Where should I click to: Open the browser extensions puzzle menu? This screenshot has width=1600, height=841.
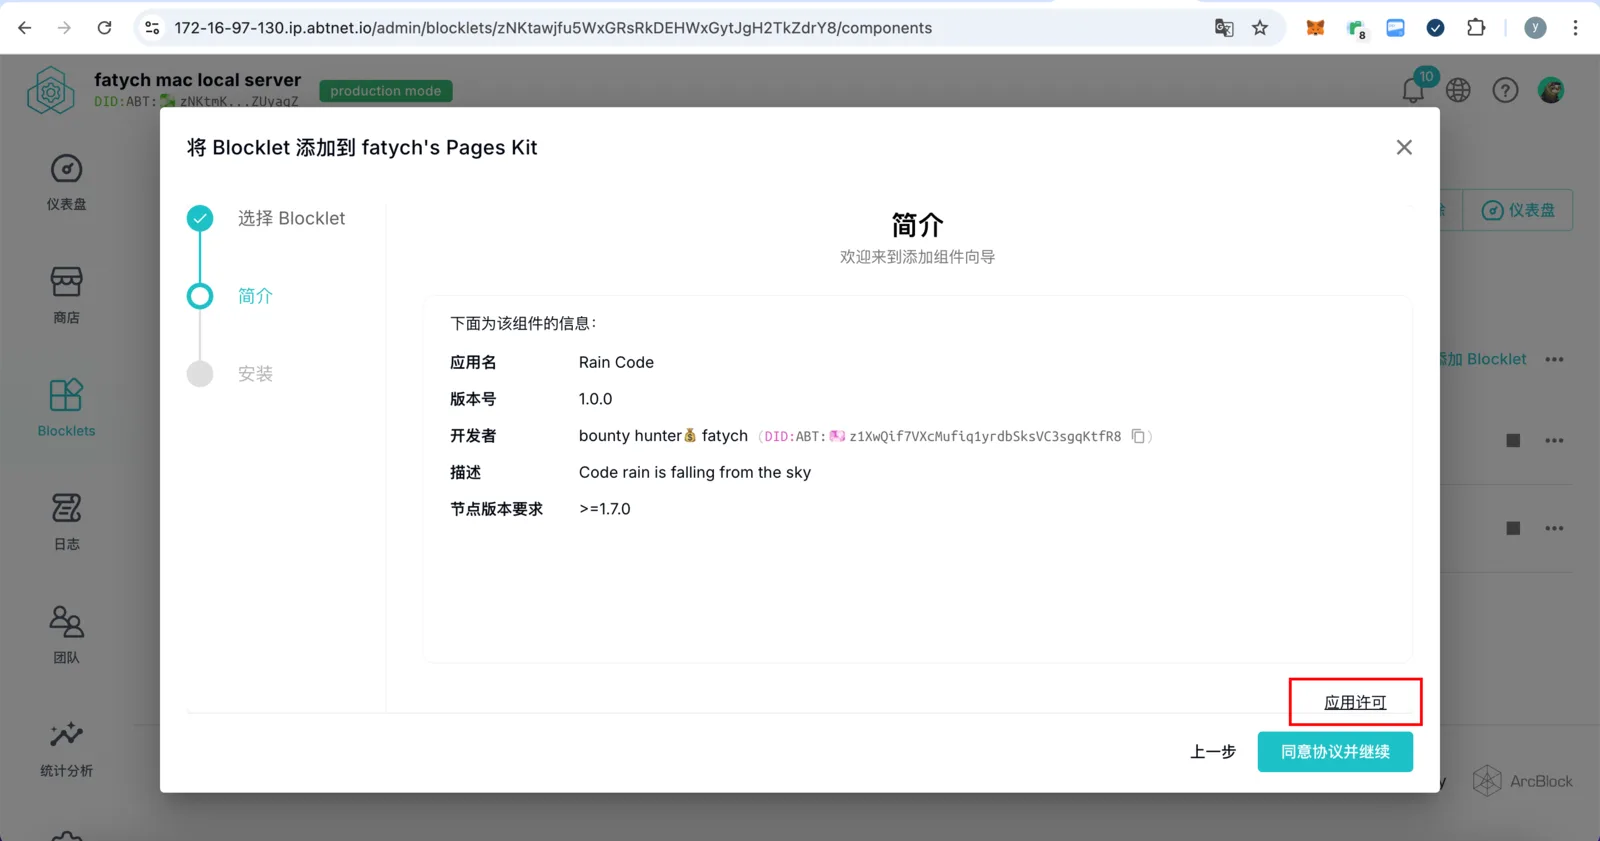(1476, 28)
